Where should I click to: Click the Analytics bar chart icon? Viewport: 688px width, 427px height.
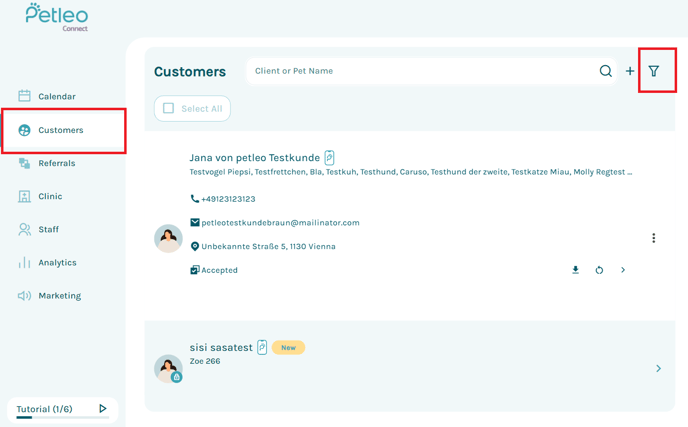(x=25, y=262)
